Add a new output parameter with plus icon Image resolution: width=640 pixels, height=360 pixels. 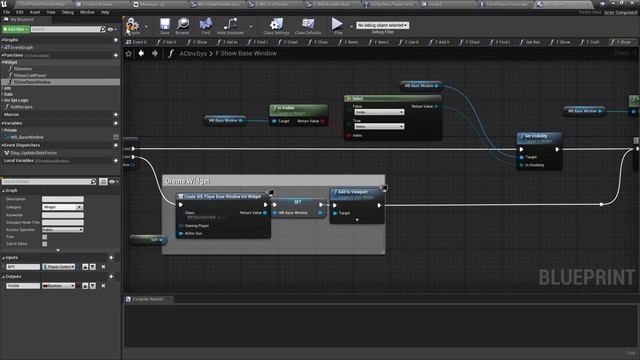tap(111, 277)
